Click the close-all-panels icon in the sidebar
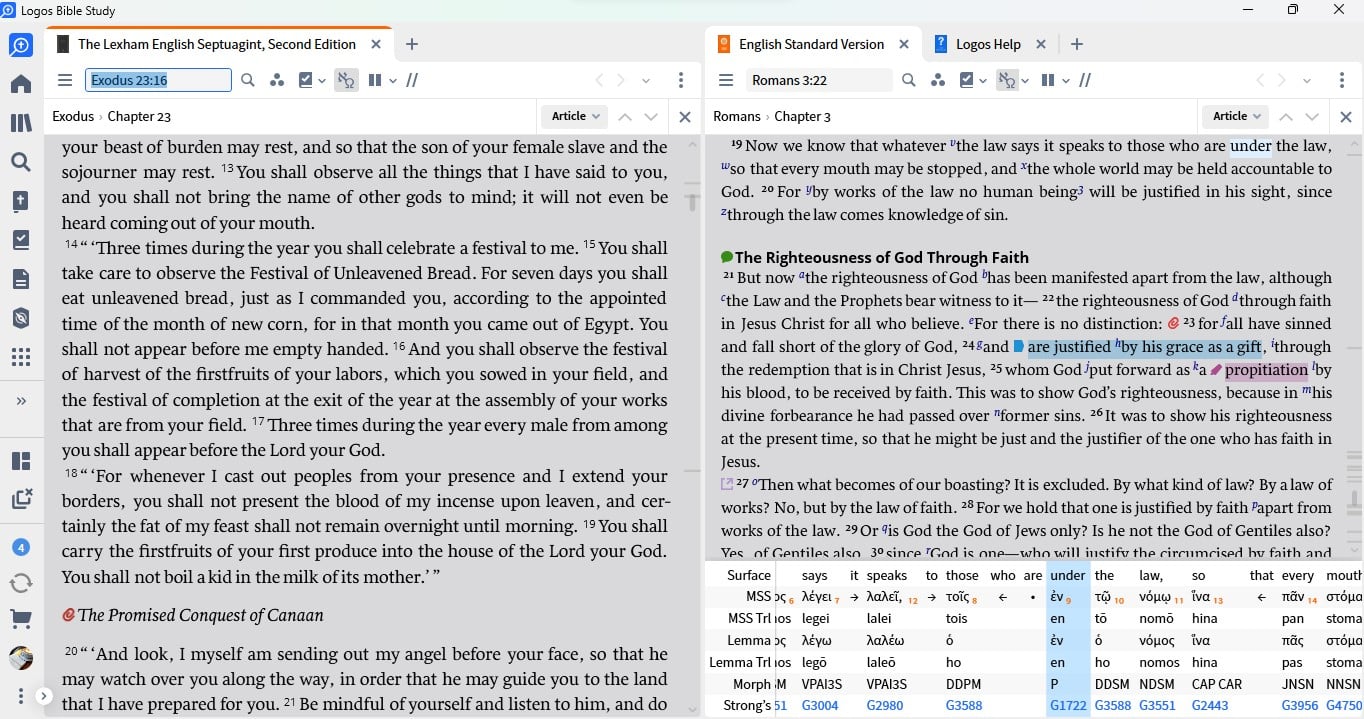Image resolution: width=1364 pixels, height=719 pixels. [x=21, y=499]
